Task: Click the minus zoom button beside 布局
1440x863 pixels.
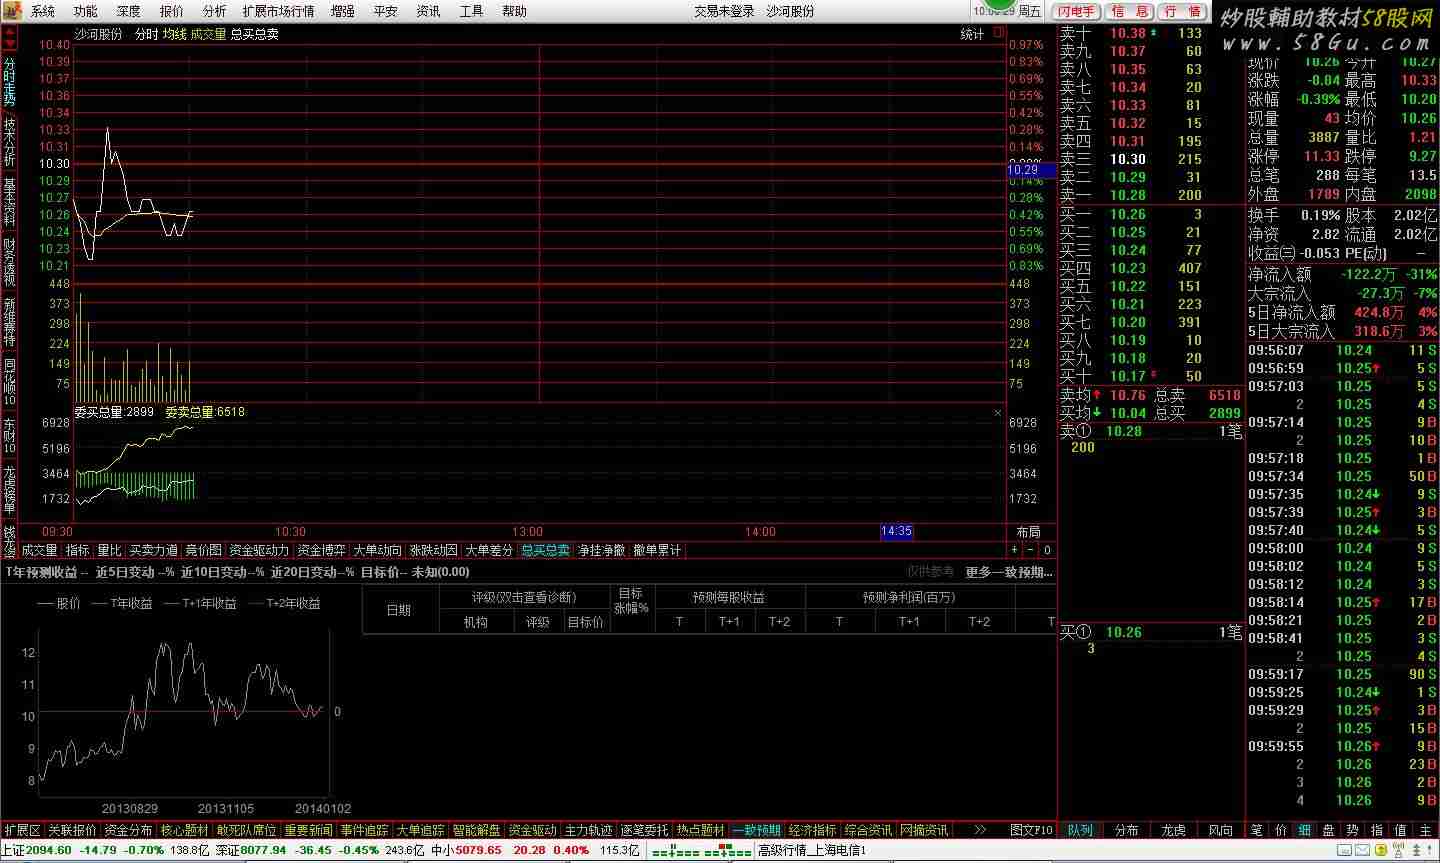Action: (x=1031, y=550)
